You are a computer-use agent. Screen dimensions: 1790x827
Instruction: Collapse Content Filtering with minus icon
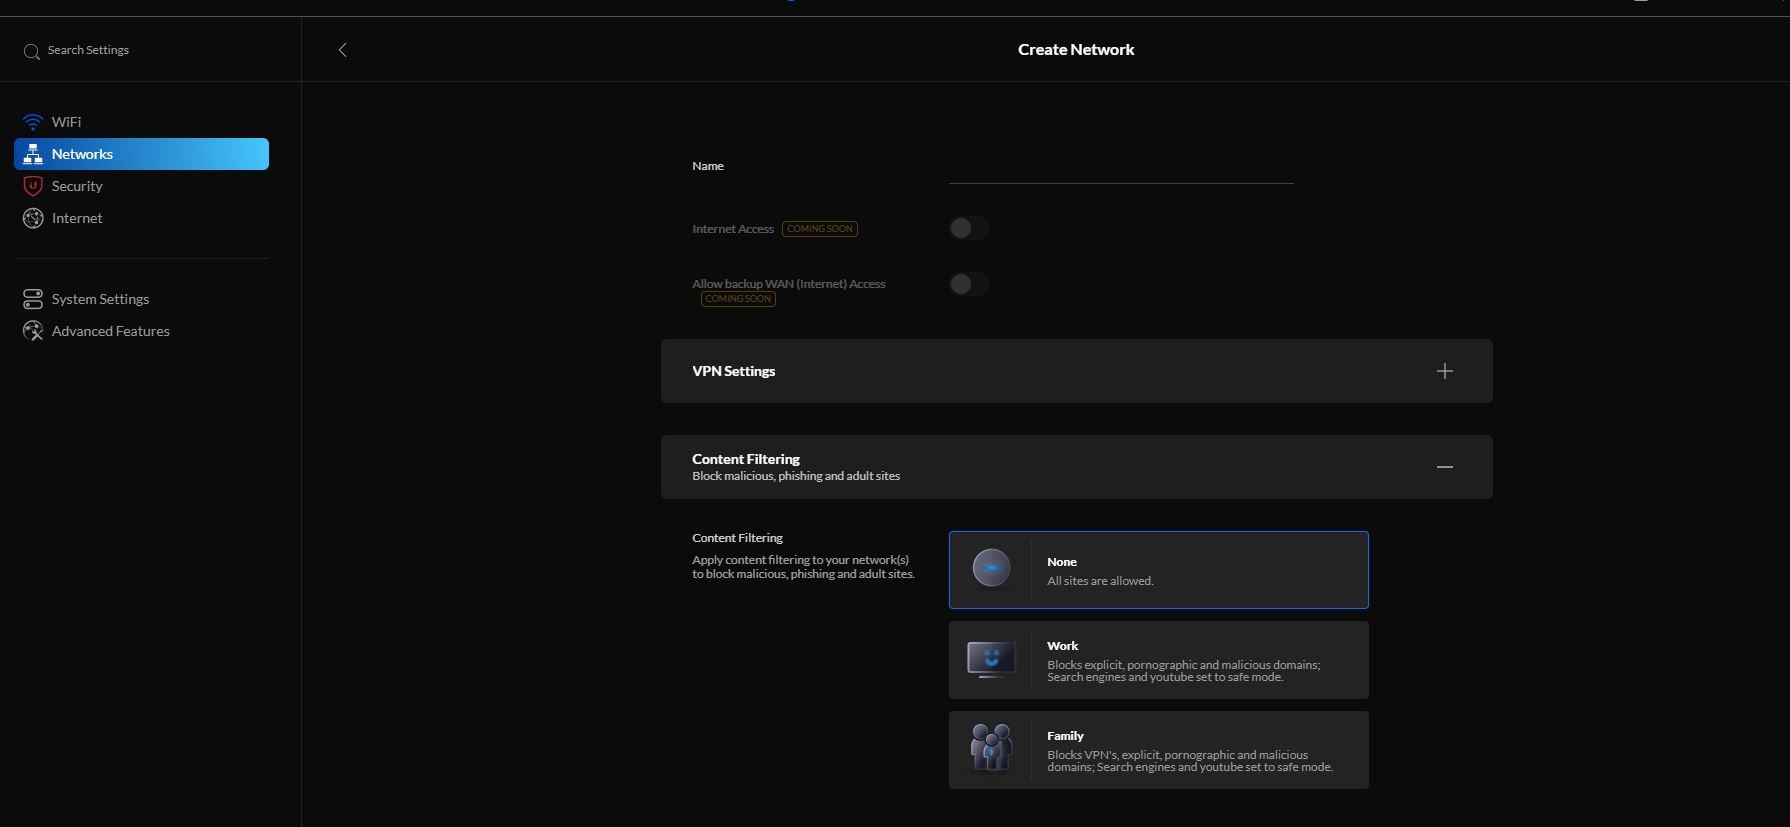(1444, 467)
